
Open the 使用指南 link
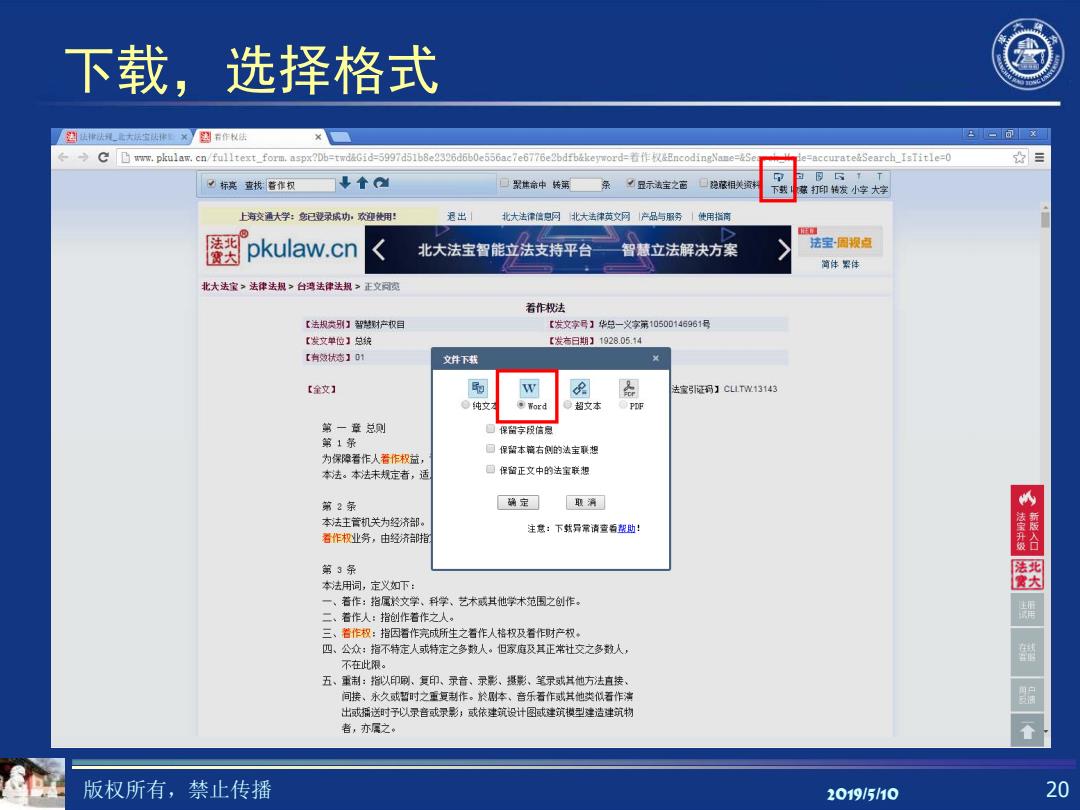tap(714, 216)
